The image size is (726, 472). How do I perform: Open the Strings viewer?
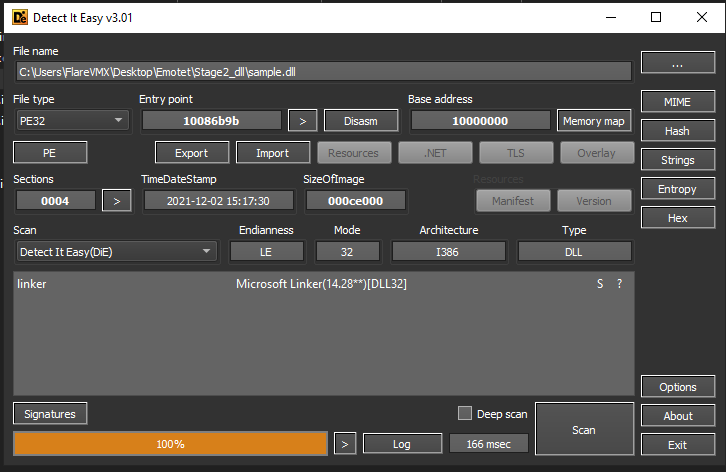click(678, 160)
